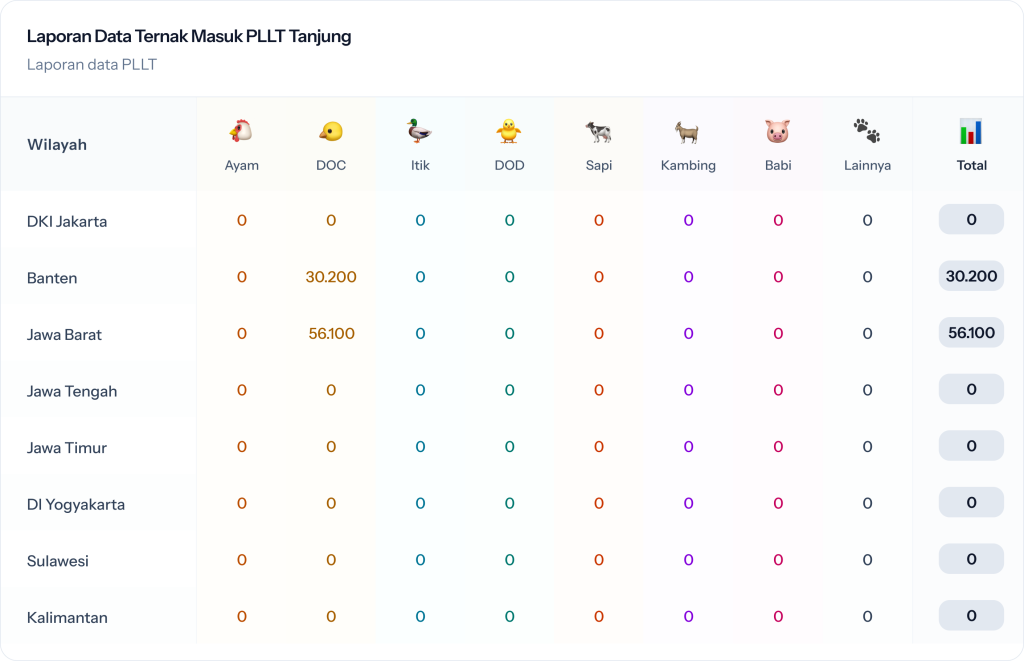This screenshot has height=661, width=1024.
Task: Click the bar chart icon above Total
Action: point(971,131)
